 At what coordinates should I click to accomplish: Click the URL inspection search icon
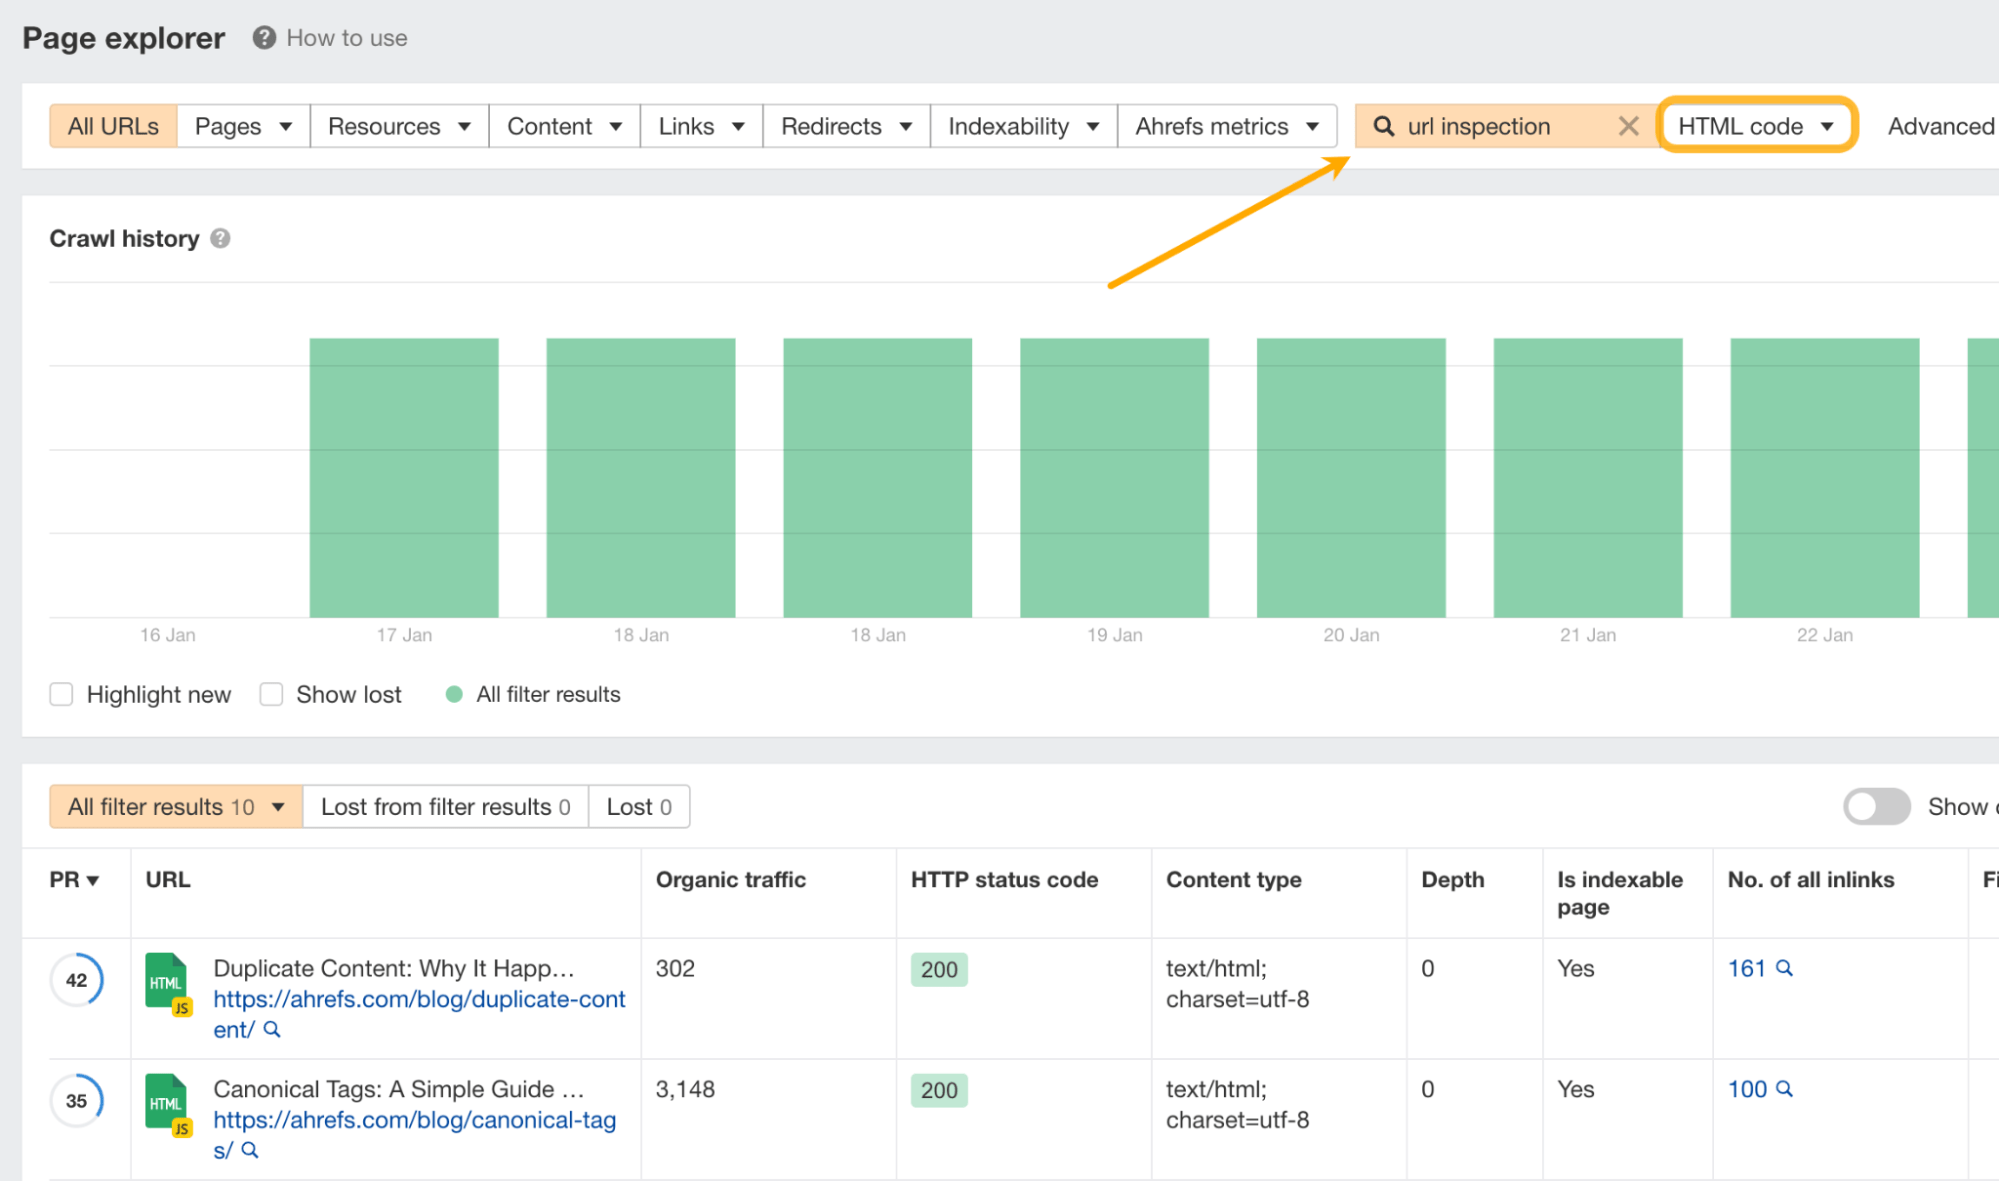[x=1387, y=125]
